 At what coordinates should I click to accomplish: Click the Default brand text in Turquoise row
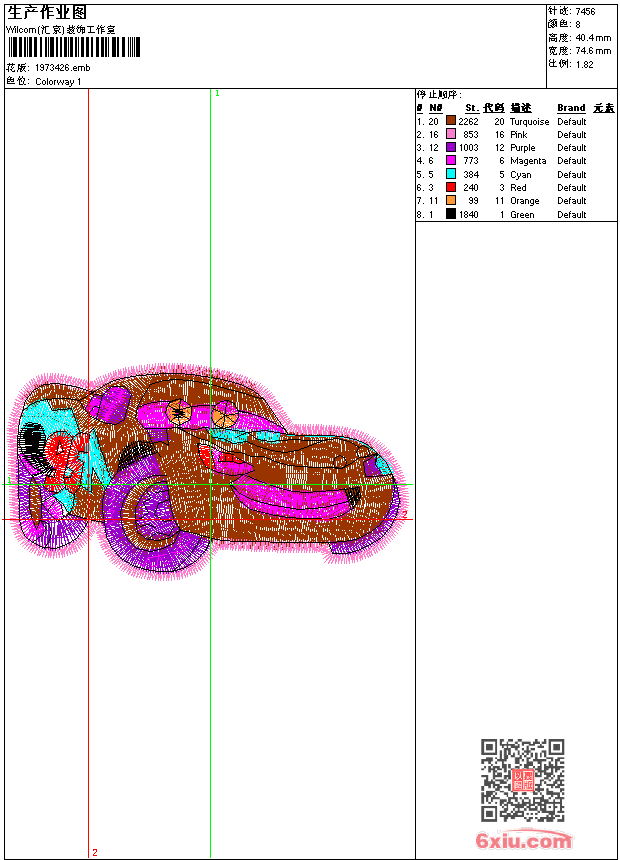[571, 122]
